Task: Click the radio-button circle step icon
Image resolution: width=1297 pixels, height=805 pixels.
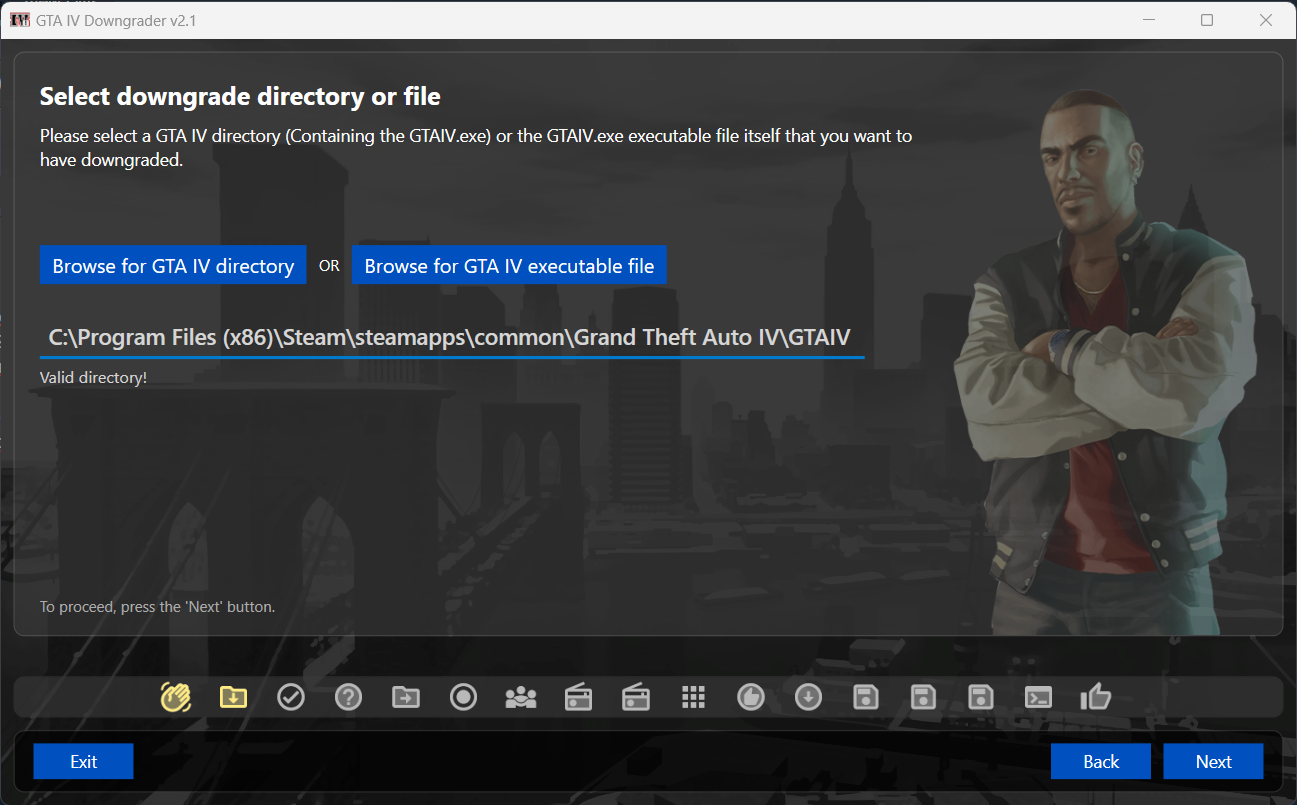Action: pyautogui.click(x=463, y=696)
